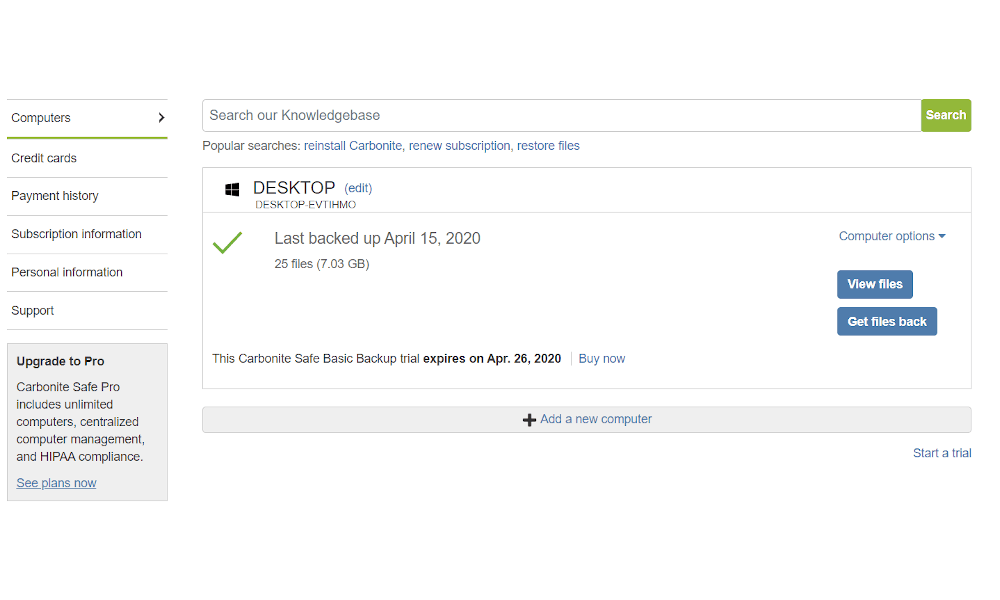Open the Credit cards section
The height and width of the screenshot is (600, 1000).
pyautogui.click(x=87, y=158)
